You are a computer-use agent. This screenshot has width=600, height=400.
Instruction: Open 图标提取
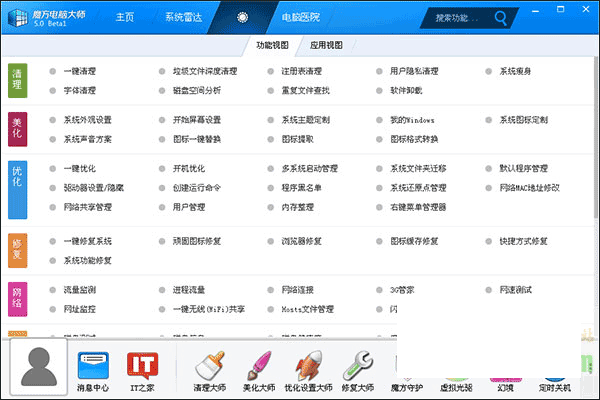(x=297, y=139)
